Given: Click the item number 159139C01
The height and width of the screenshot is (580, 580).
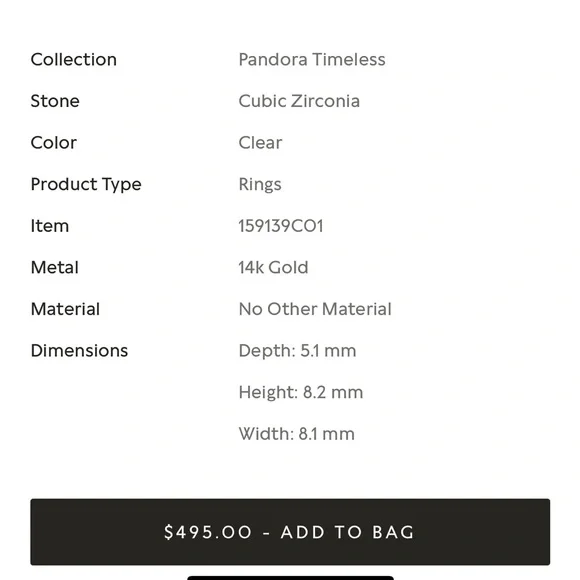Looking at the screenshot, I should click(281, 226).
